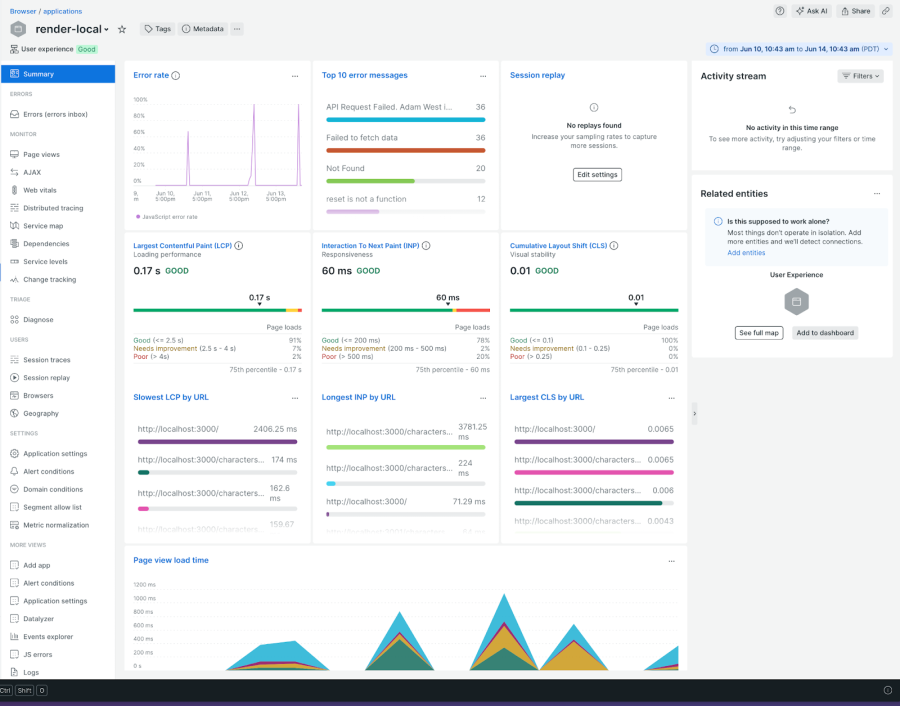Click the favorite star icon beside render-local

tap(122, 29)
